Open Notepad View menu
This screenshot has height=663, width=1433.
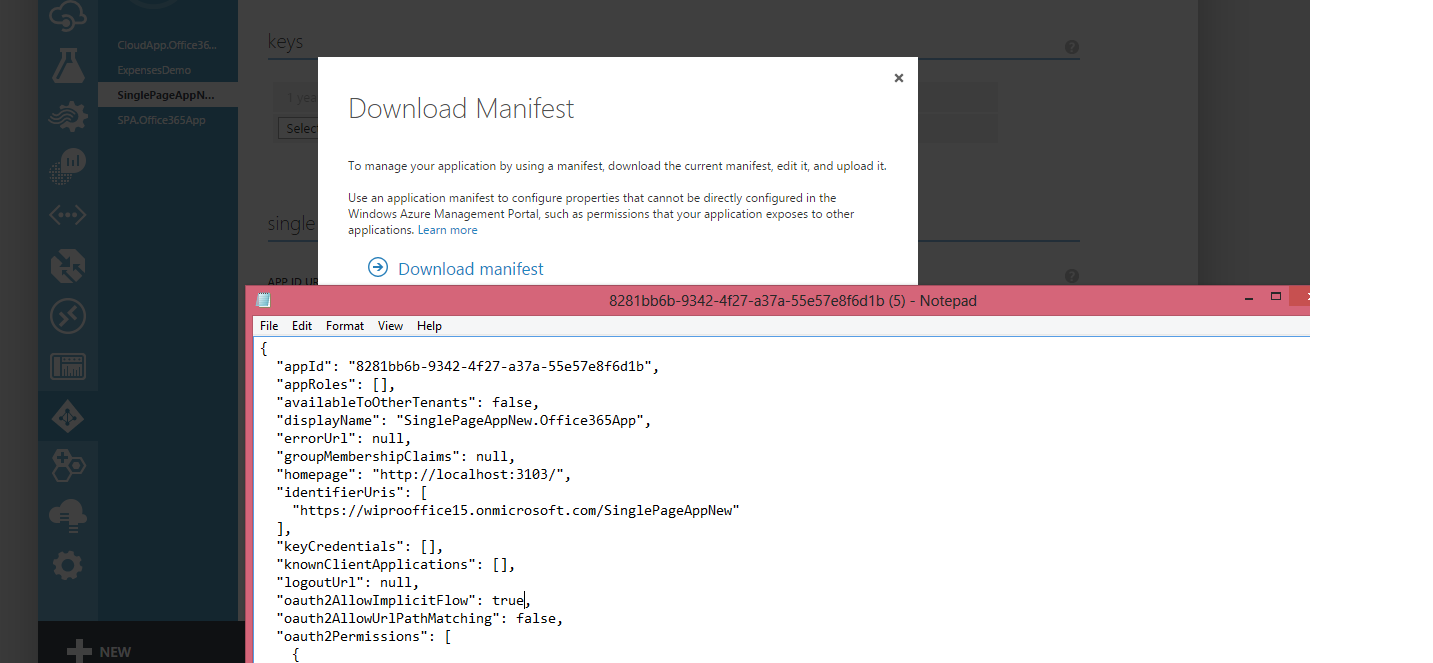(390, 326)
